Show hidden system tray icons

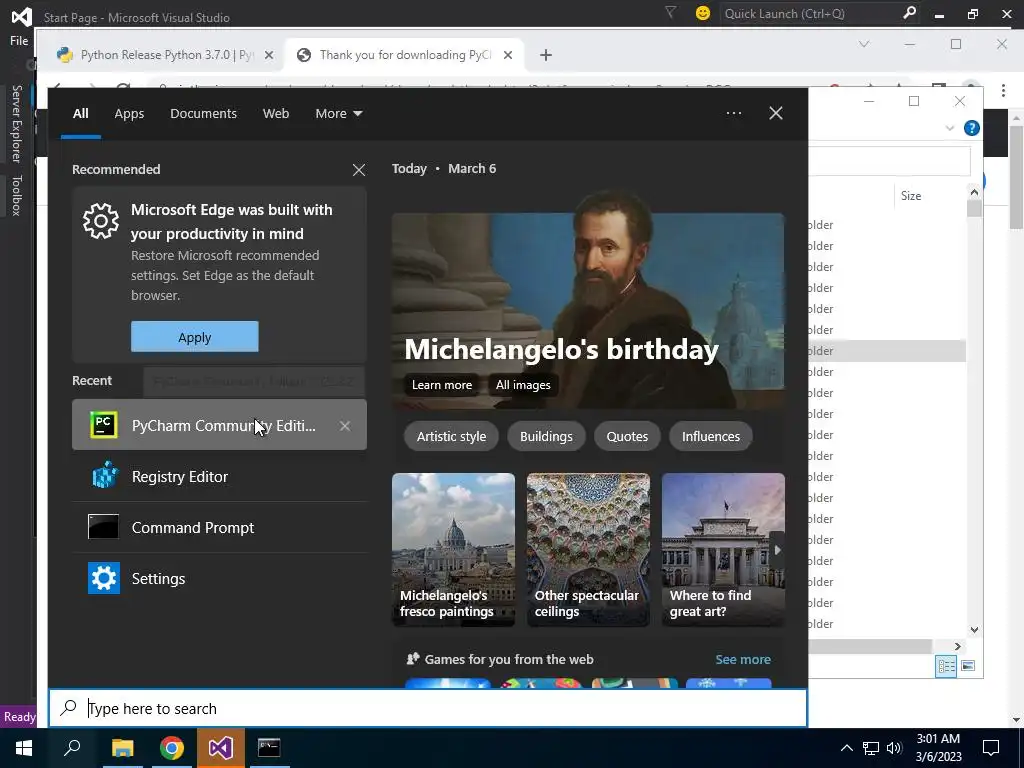click(846, 748)
